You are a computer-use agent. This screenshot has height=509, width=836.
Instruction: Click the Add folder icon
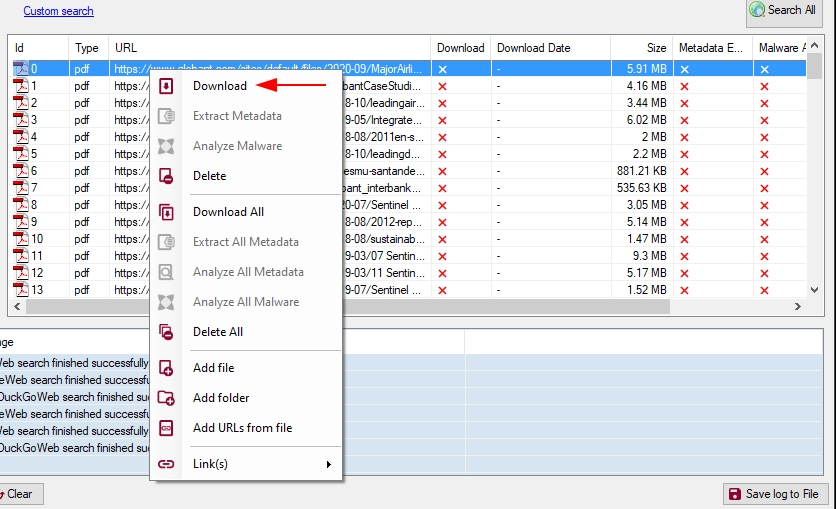point(167,398)
